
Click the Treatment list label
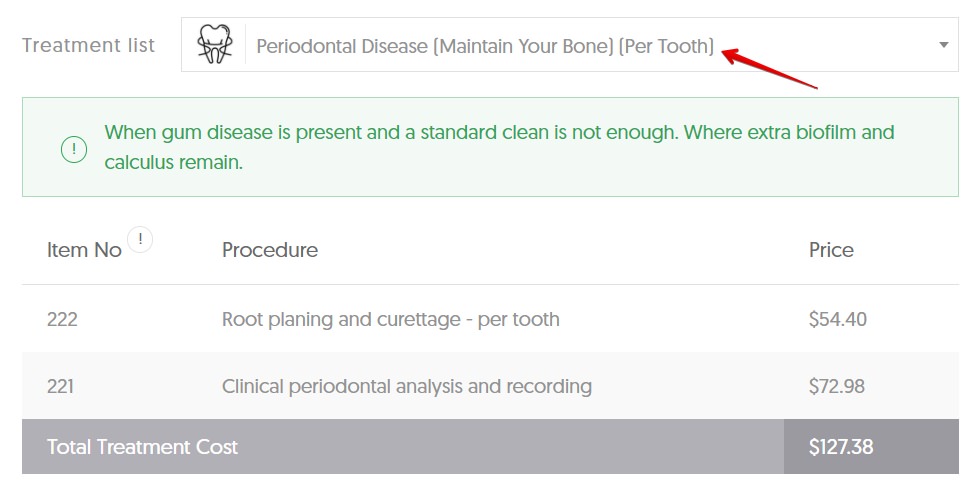pyautogui.click(x=89, y=46)
